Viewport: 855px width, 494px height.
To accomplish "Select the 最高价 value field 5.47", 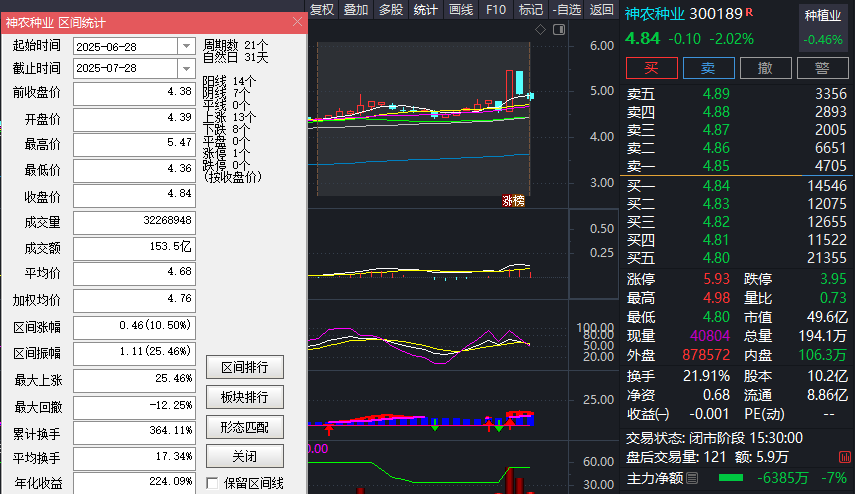I will (134, 144).
